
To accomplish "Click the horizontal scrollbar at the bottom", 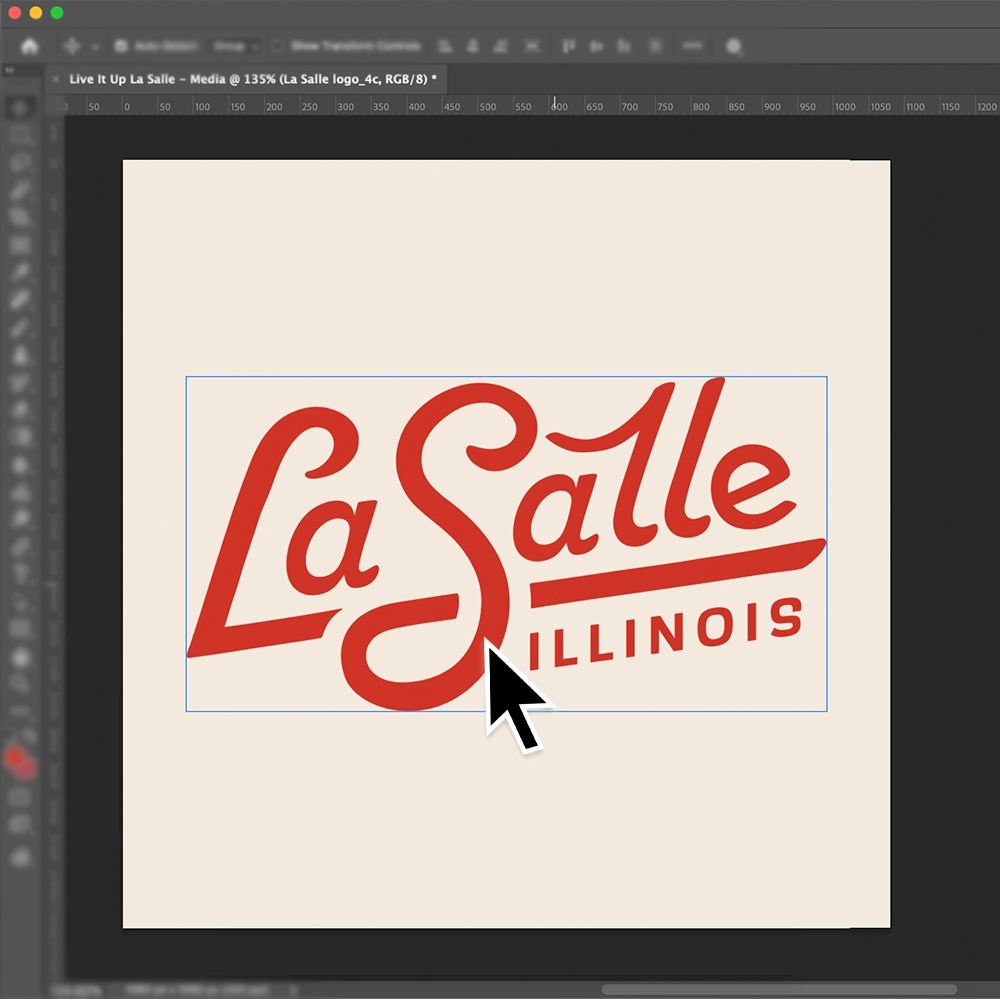I will pyautogui.click(x=779, y=989).
